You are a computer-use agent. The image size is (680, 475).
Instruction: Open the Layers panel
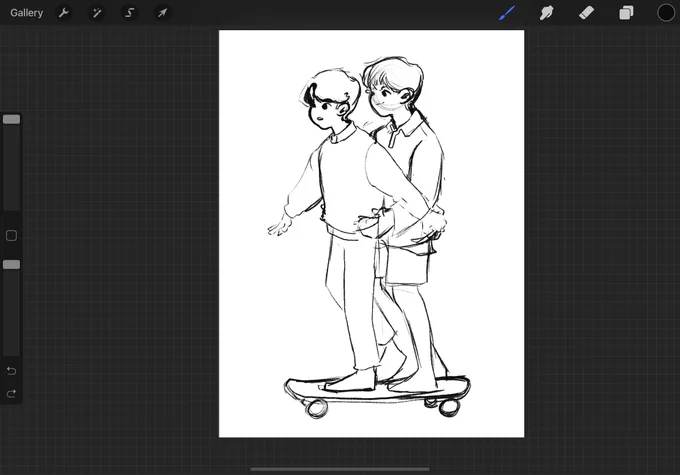[626, 13]
